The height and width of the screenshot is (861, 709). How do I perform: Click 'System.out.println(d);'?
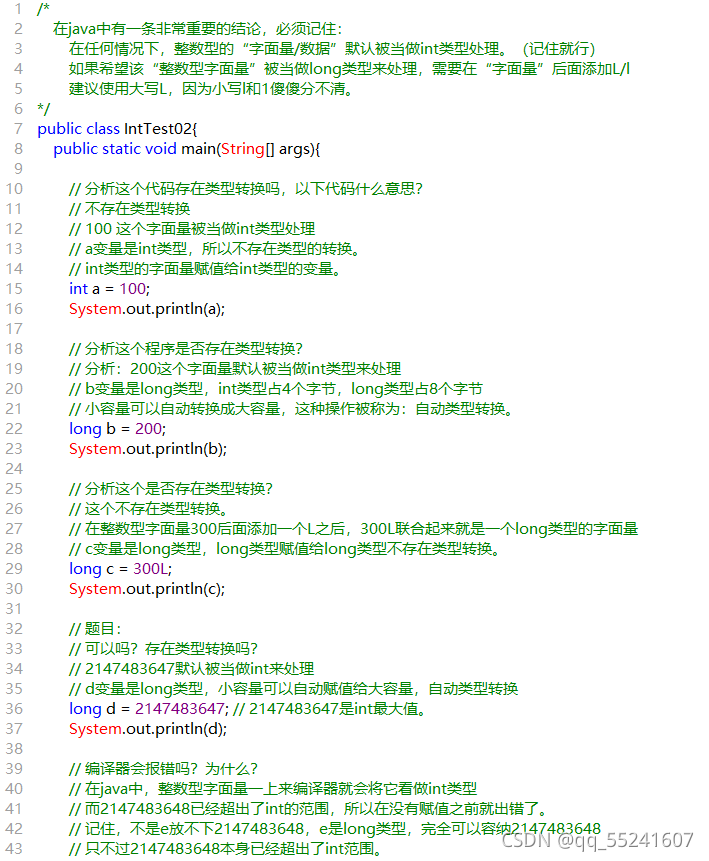148,729
